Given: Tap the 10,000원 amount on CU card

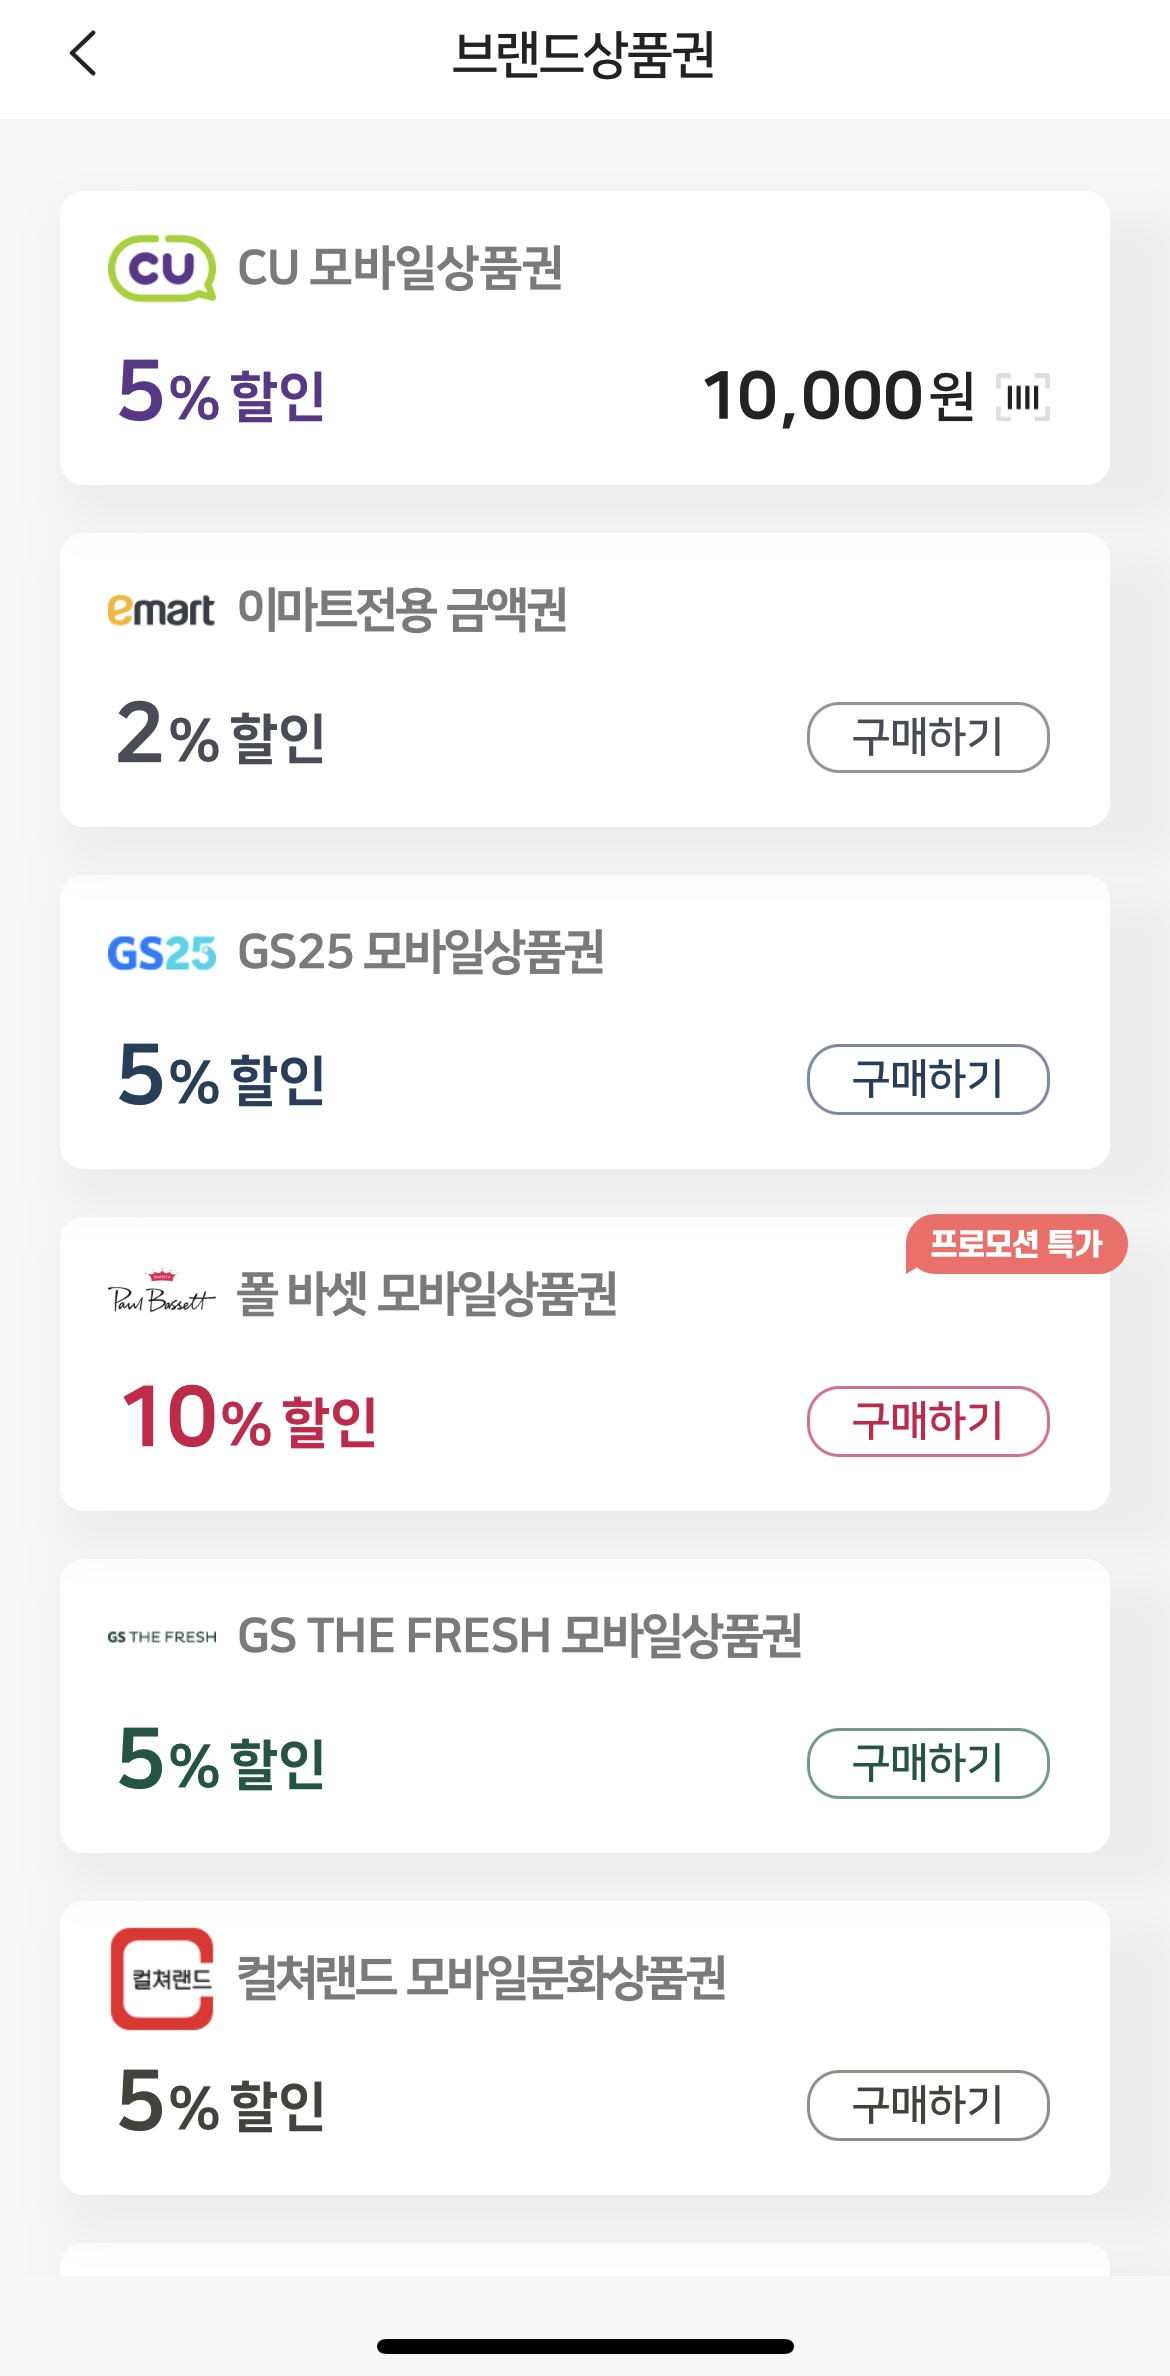Looking at the screenshot, I should 839,396.
